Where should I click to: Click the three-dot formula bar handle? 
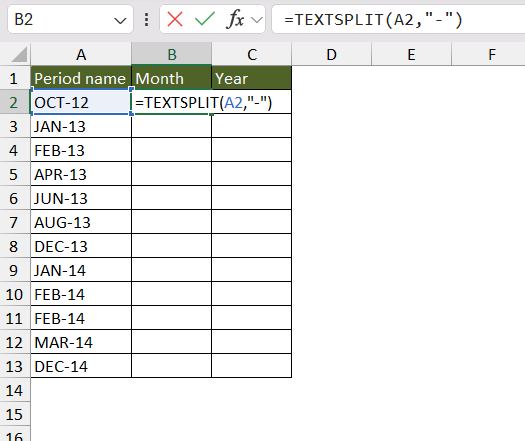(146, 19)
